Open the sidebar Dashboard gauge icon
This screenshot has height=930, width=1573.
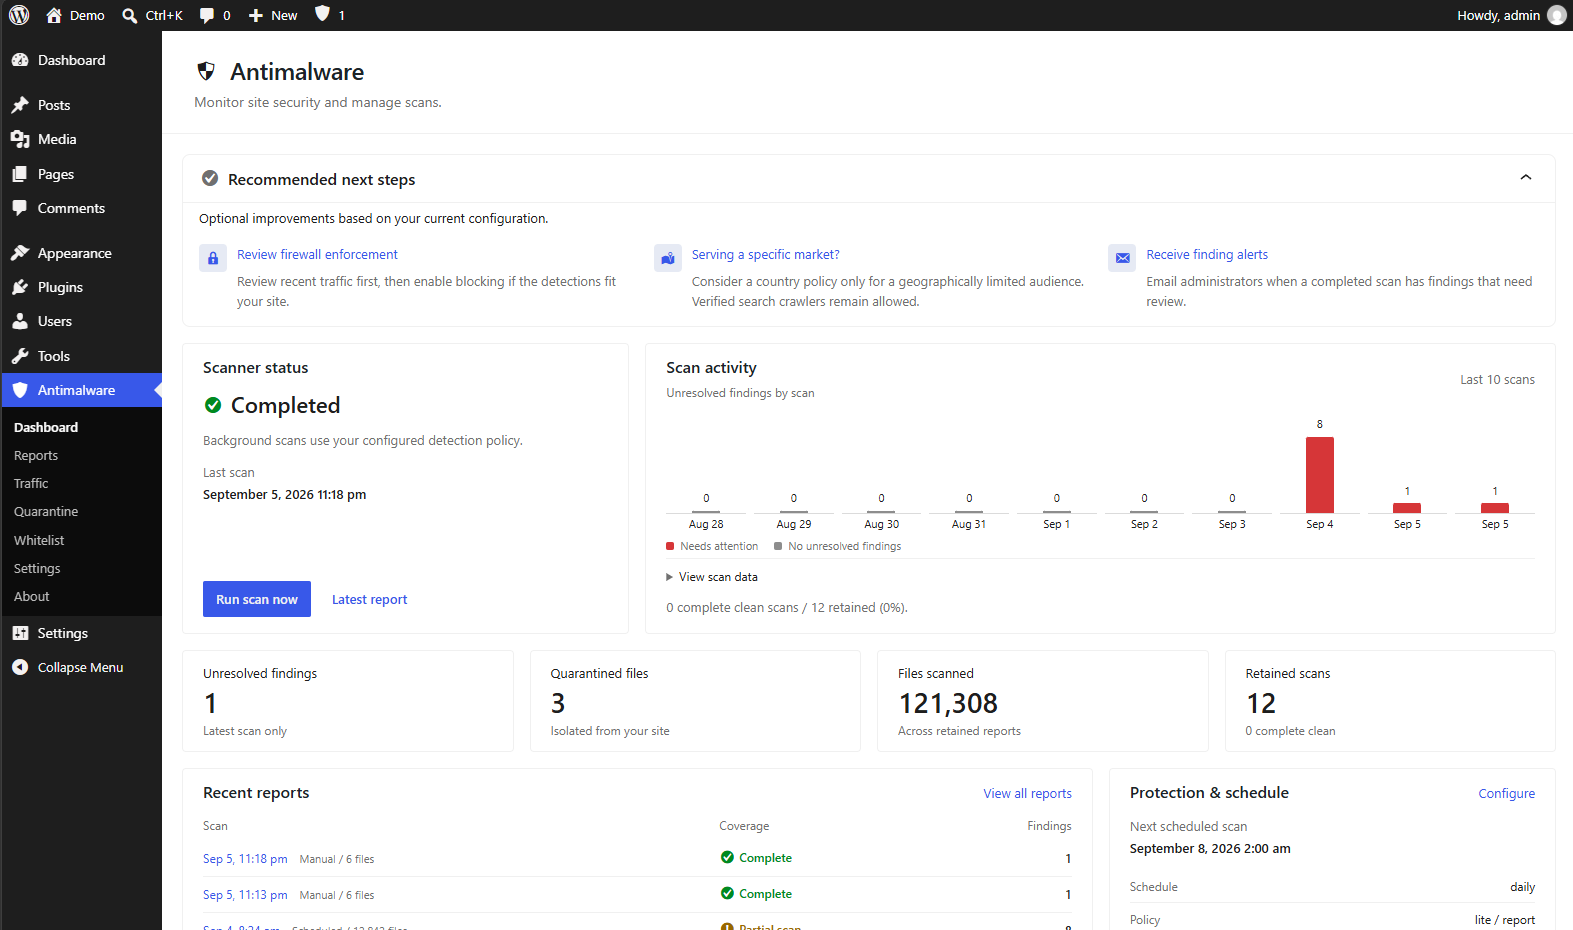[20, 60]
